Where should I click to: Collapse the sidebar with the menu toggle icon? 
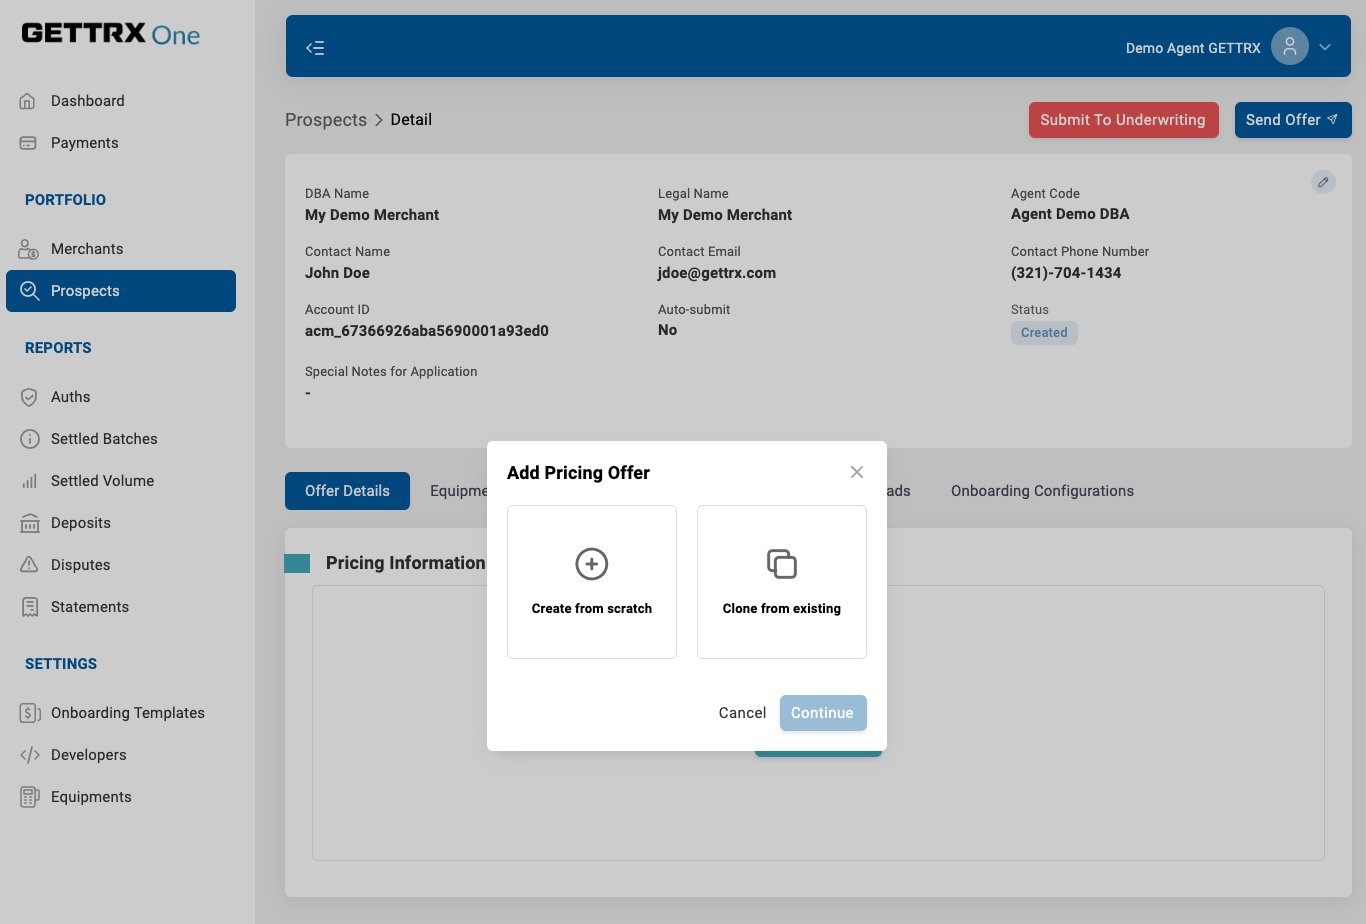(315, 48)
